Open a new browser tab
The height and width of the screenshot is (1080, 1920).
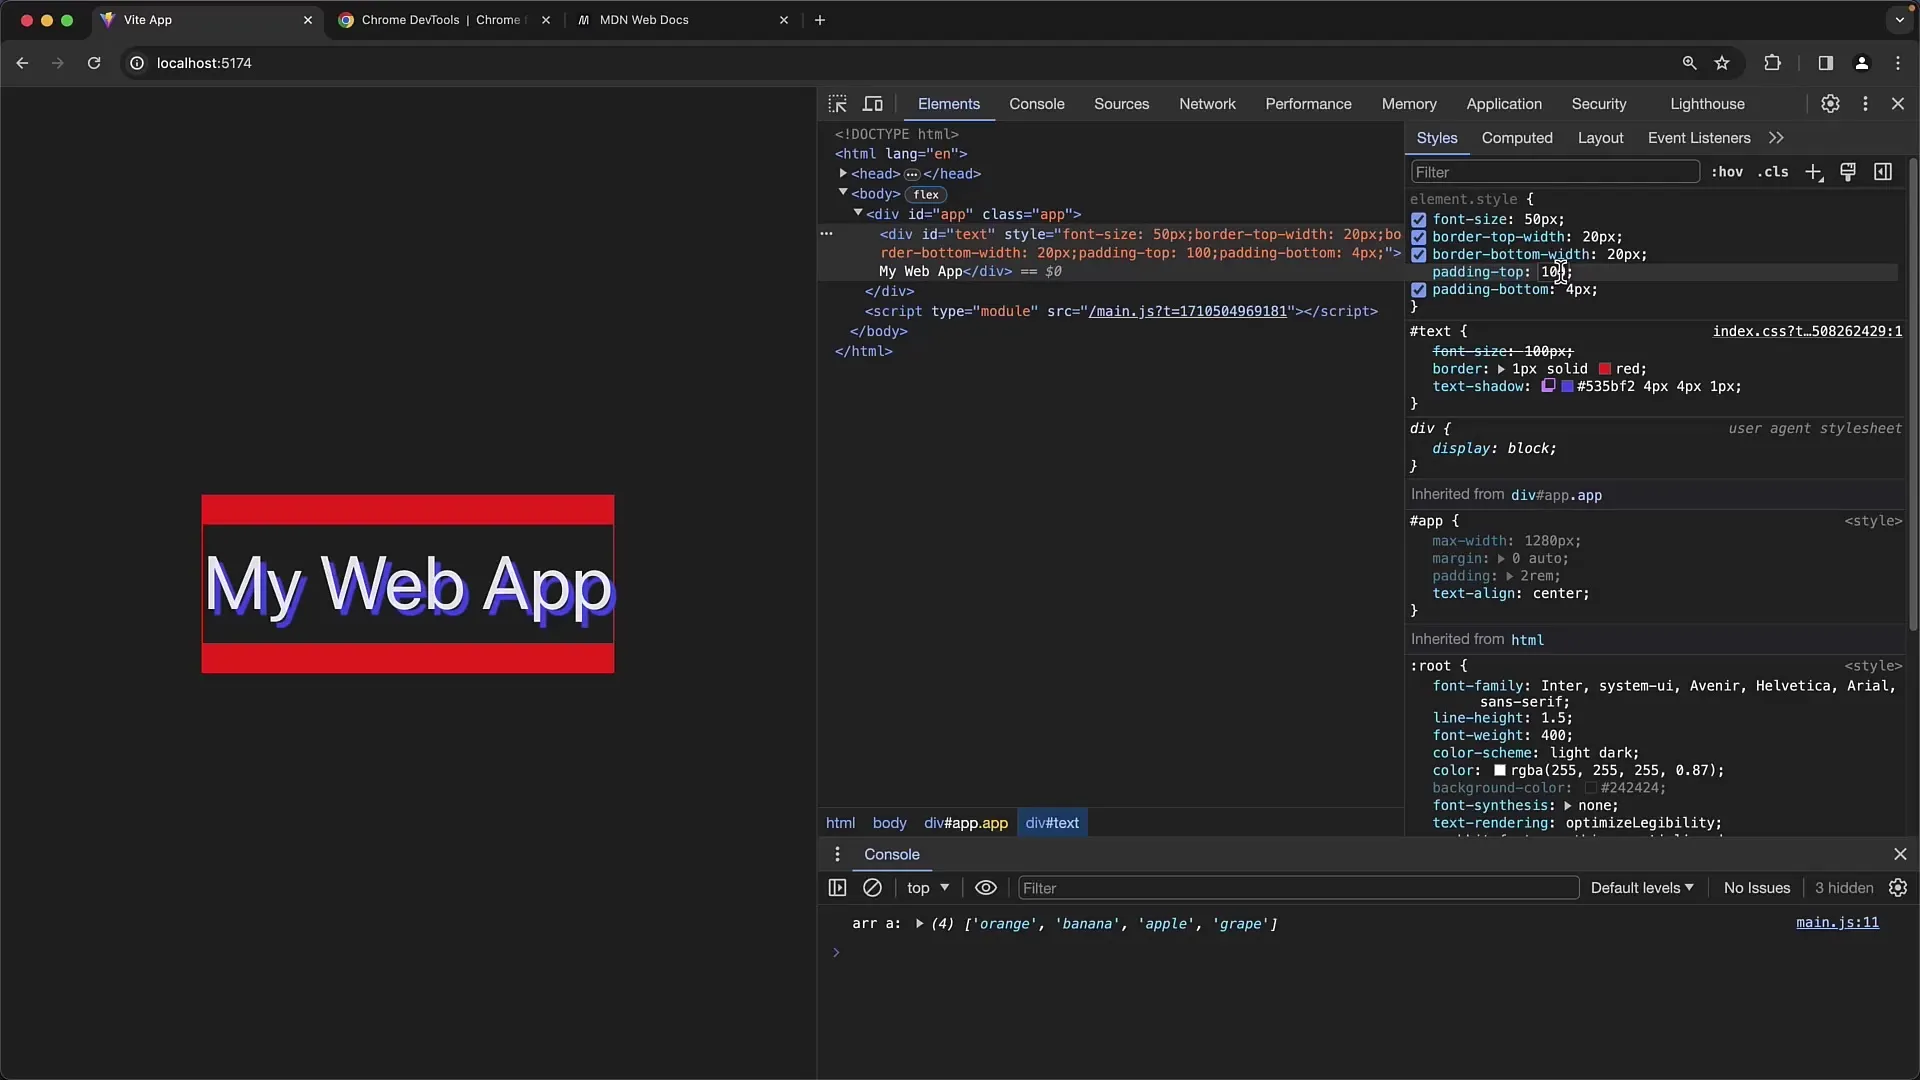820,20
